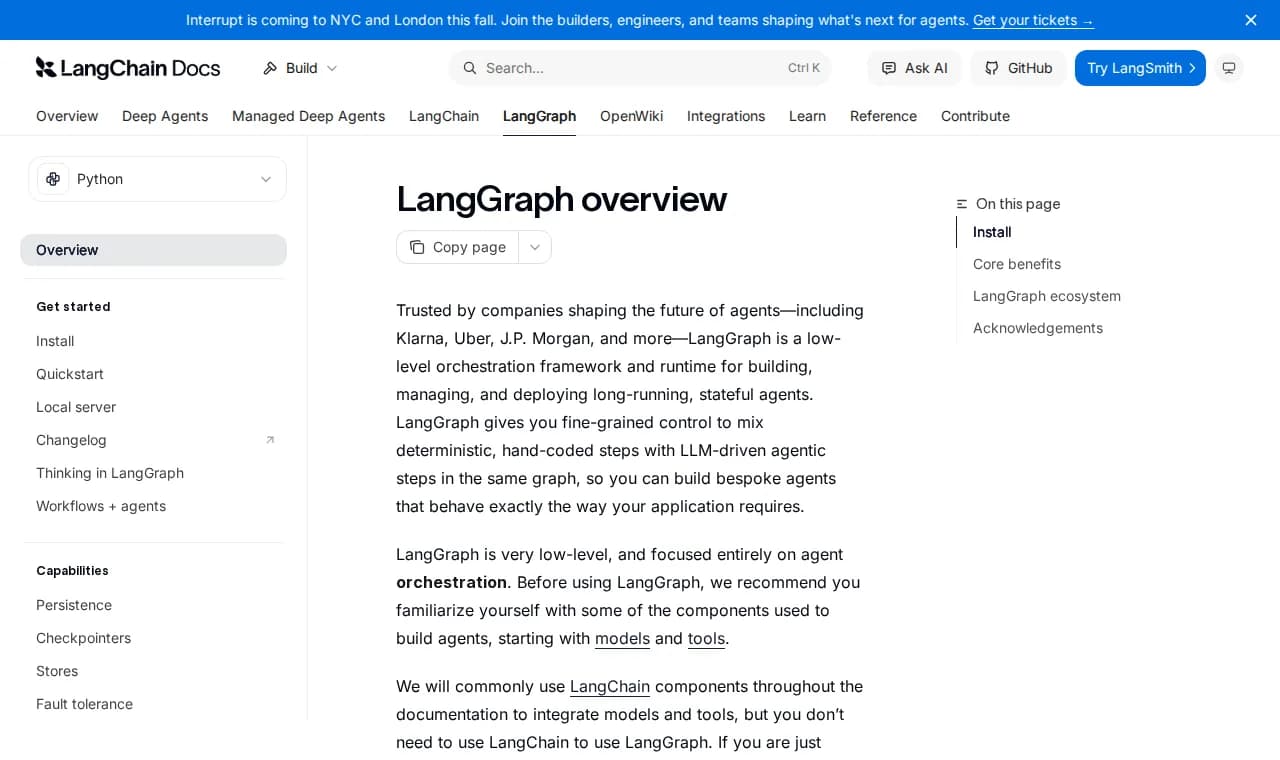
Task: Open the Integrations tab
Action: pos(726,116)
